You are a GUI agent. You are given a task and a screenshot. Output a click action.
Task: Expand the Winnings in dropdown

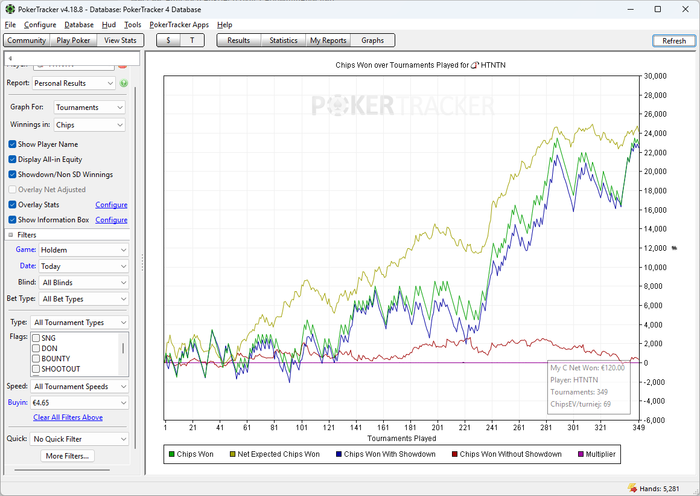89,125
